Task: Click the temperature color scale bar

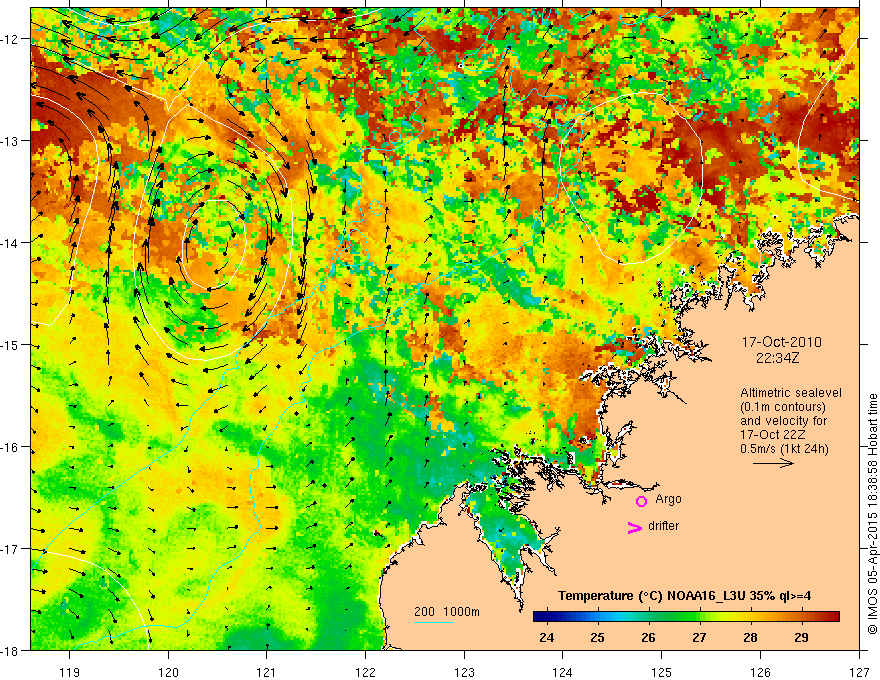Action: coord(686,617)
